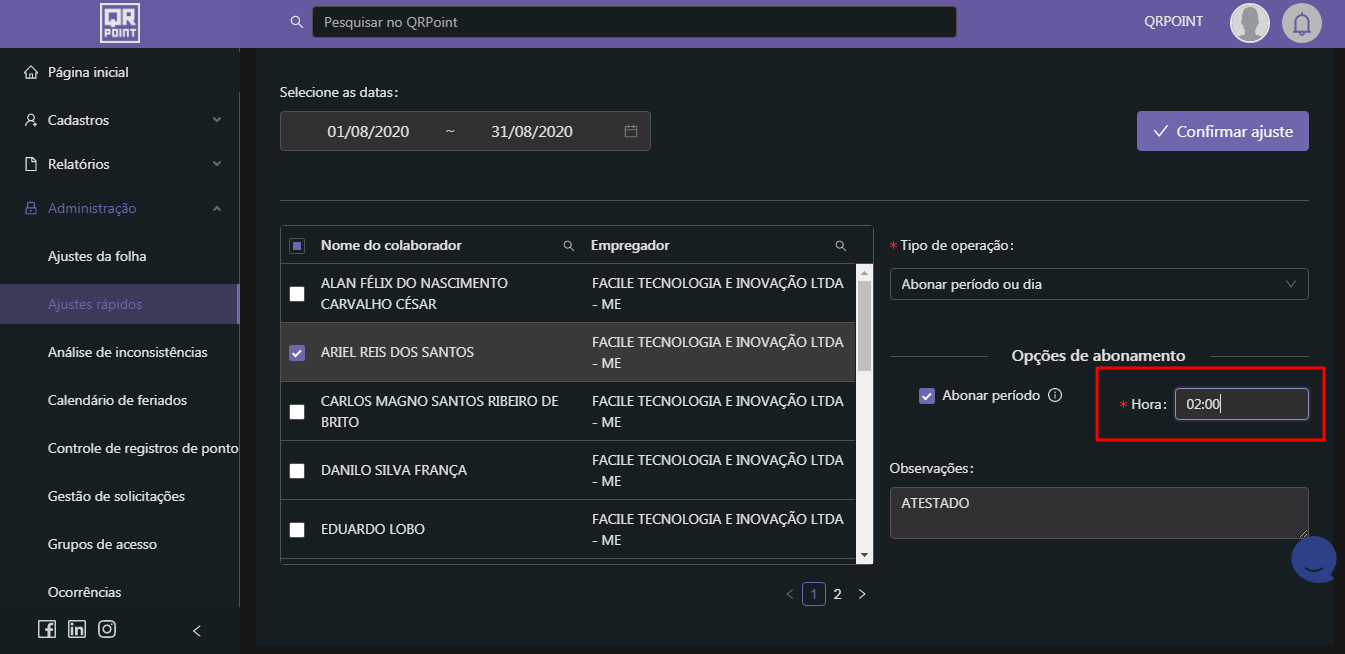Go to Gestão de solicitações
This screenshot has height=654, width=1345.
point(116,496)
